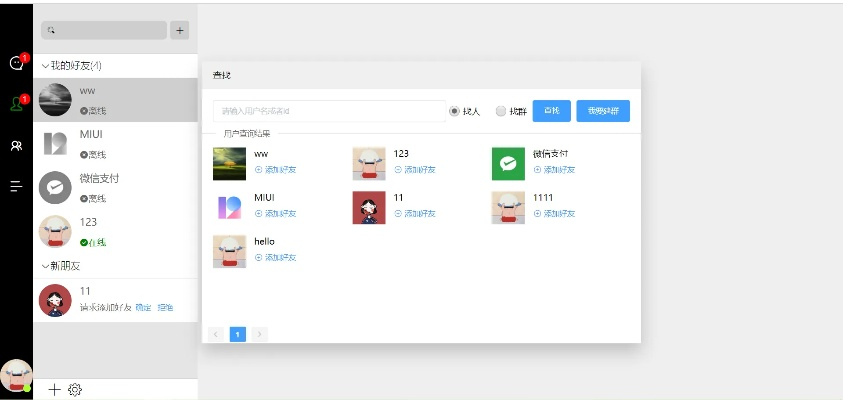Select online friend 123 in the friends list
843x400 pixels.
click(116, 232)
